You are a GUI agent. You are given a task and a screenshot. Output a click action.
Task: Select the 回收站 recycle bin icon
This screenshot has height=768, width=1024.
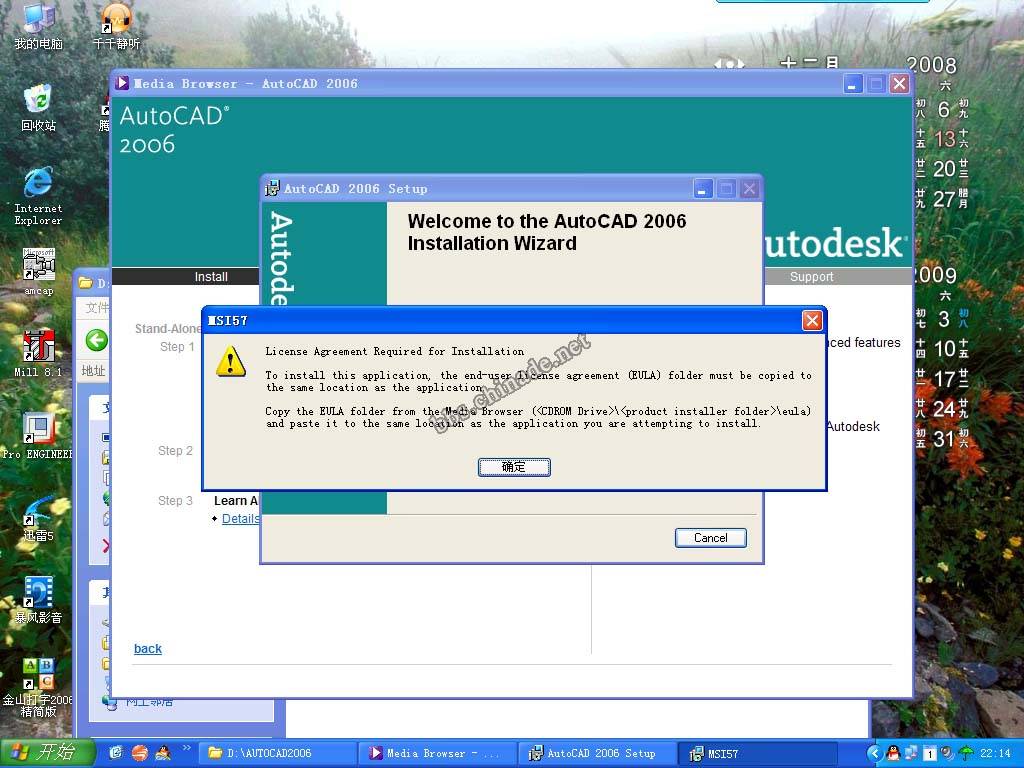[38, 108]
